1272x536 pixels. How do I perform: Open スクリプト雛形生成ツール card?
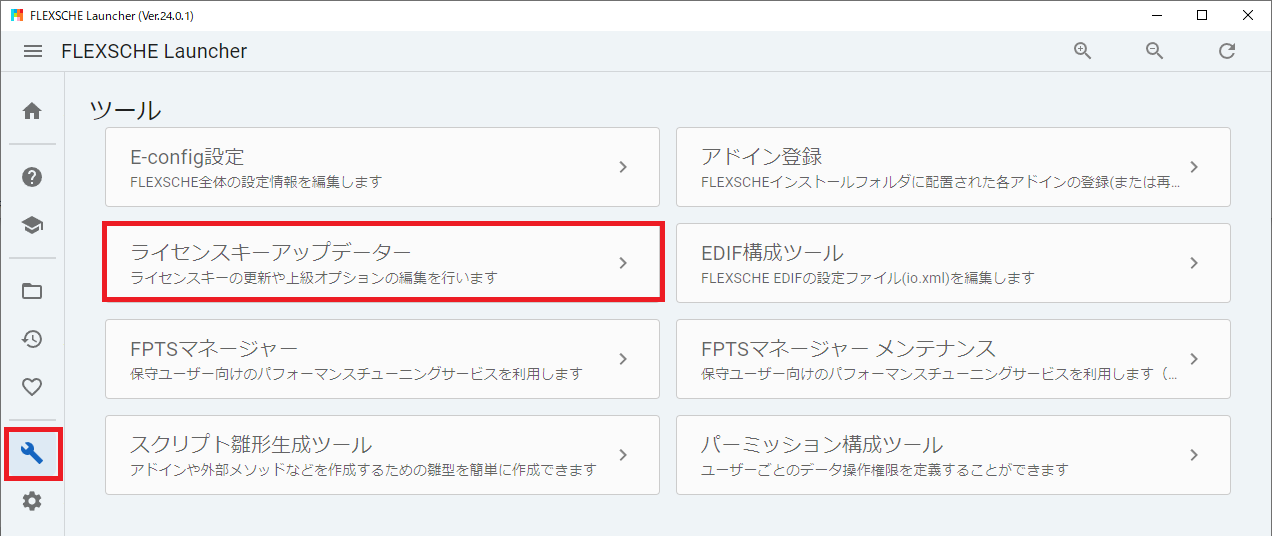(x=382, y=455)
